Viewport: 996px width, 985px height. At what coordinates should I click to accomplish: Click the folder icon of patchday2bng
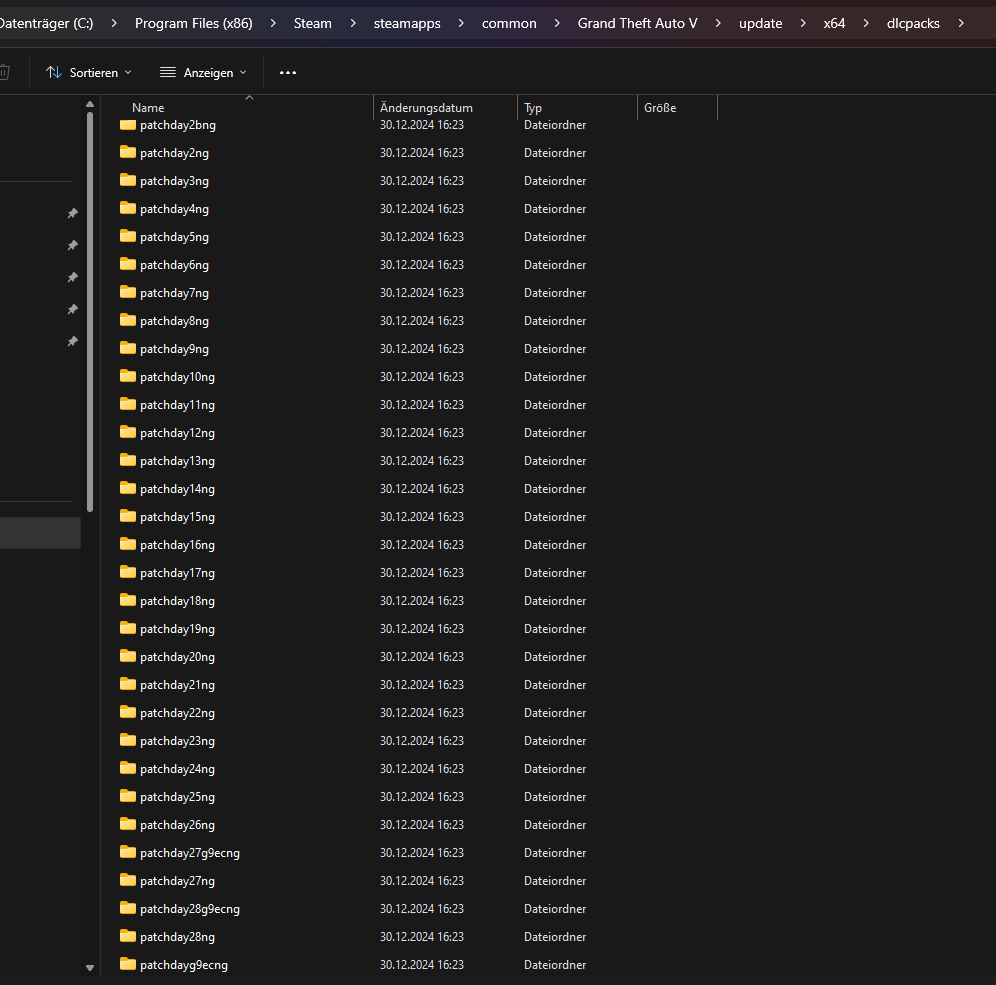pos(127,125)
